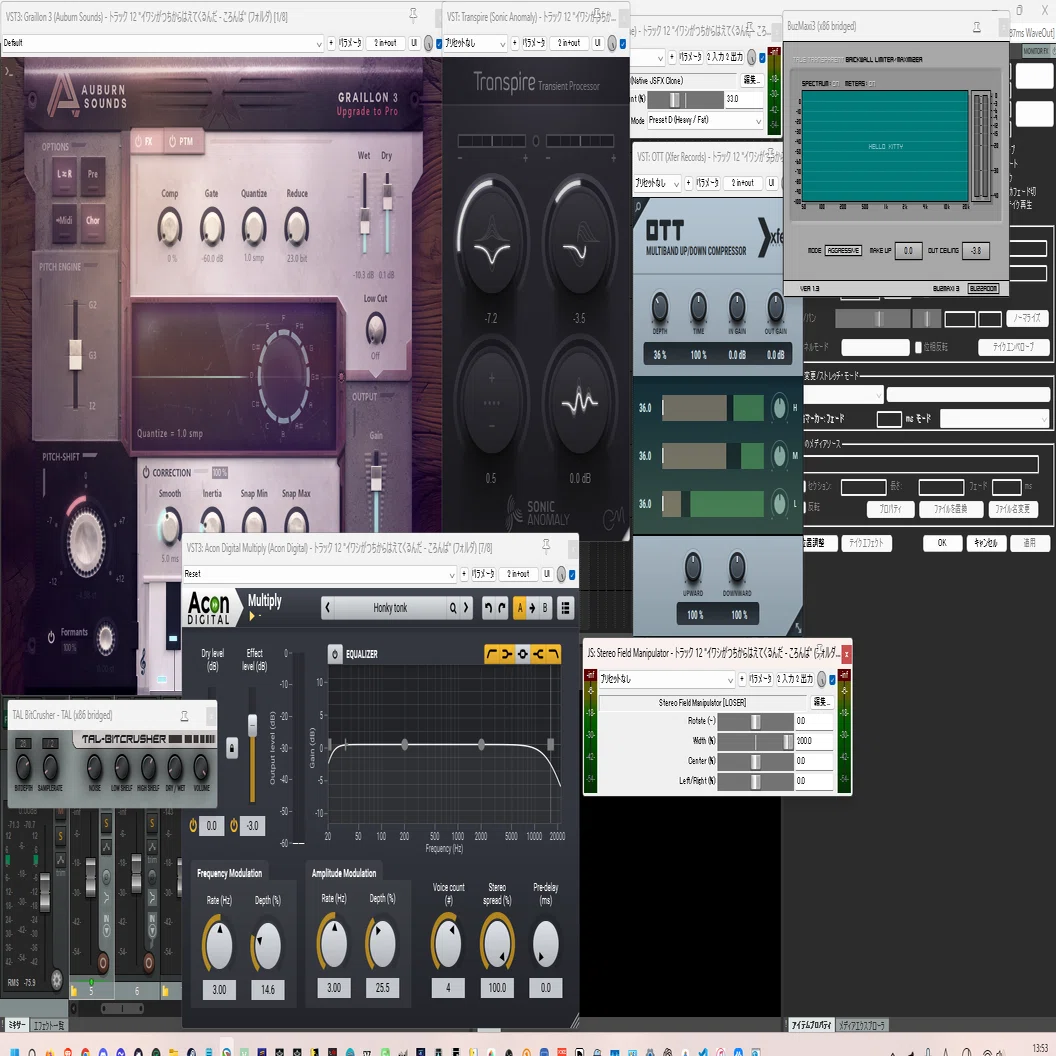Open the ms モード dropdown in item properties

coord(995,419)
